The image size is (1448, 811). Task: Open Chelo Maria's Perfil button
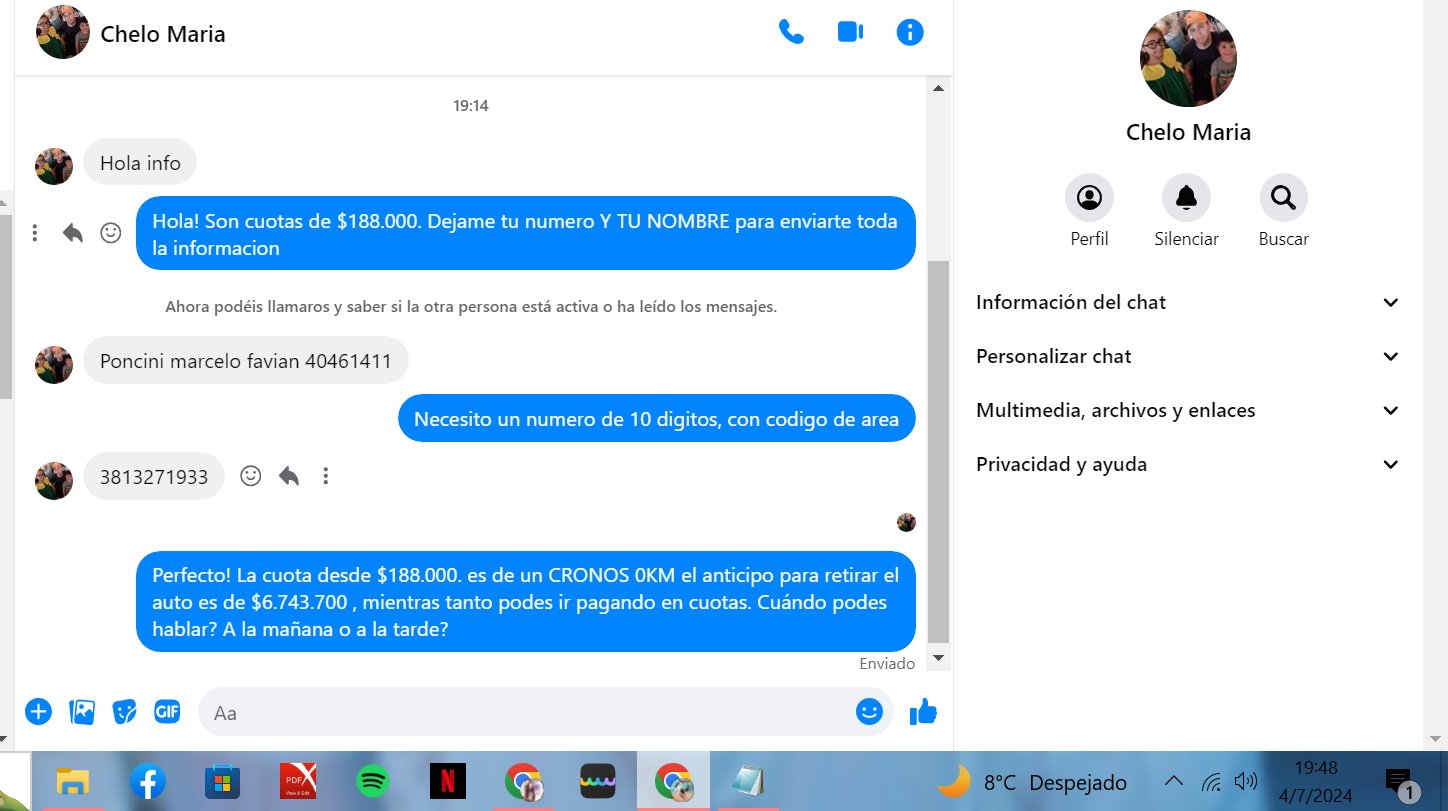[x=1089, y=198]
